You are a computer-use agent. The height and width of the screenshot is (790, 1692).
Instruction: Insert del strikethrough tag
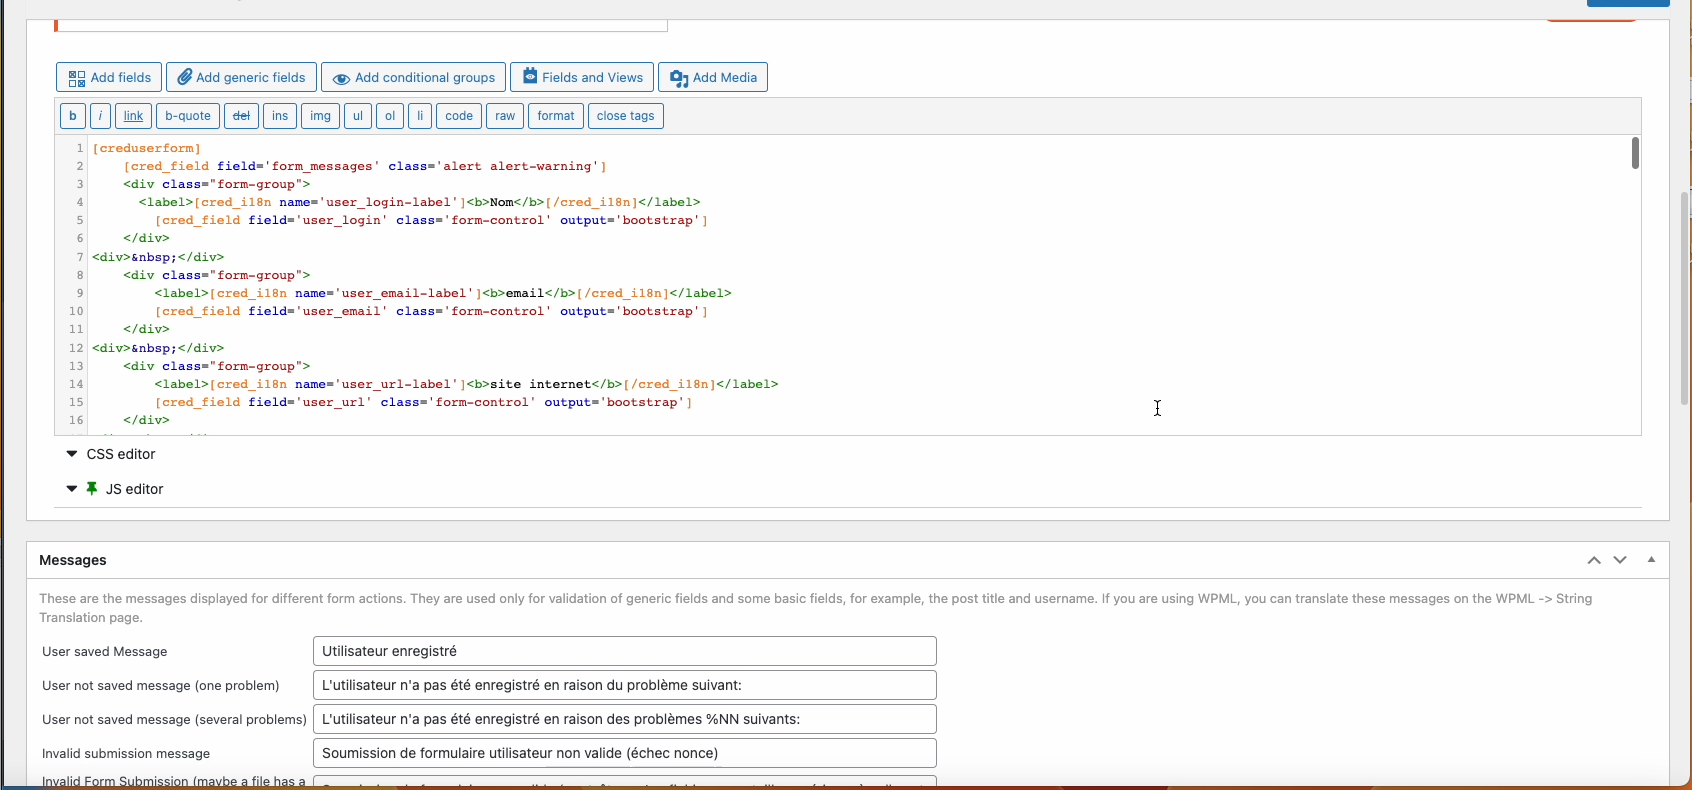pos(241,116)
